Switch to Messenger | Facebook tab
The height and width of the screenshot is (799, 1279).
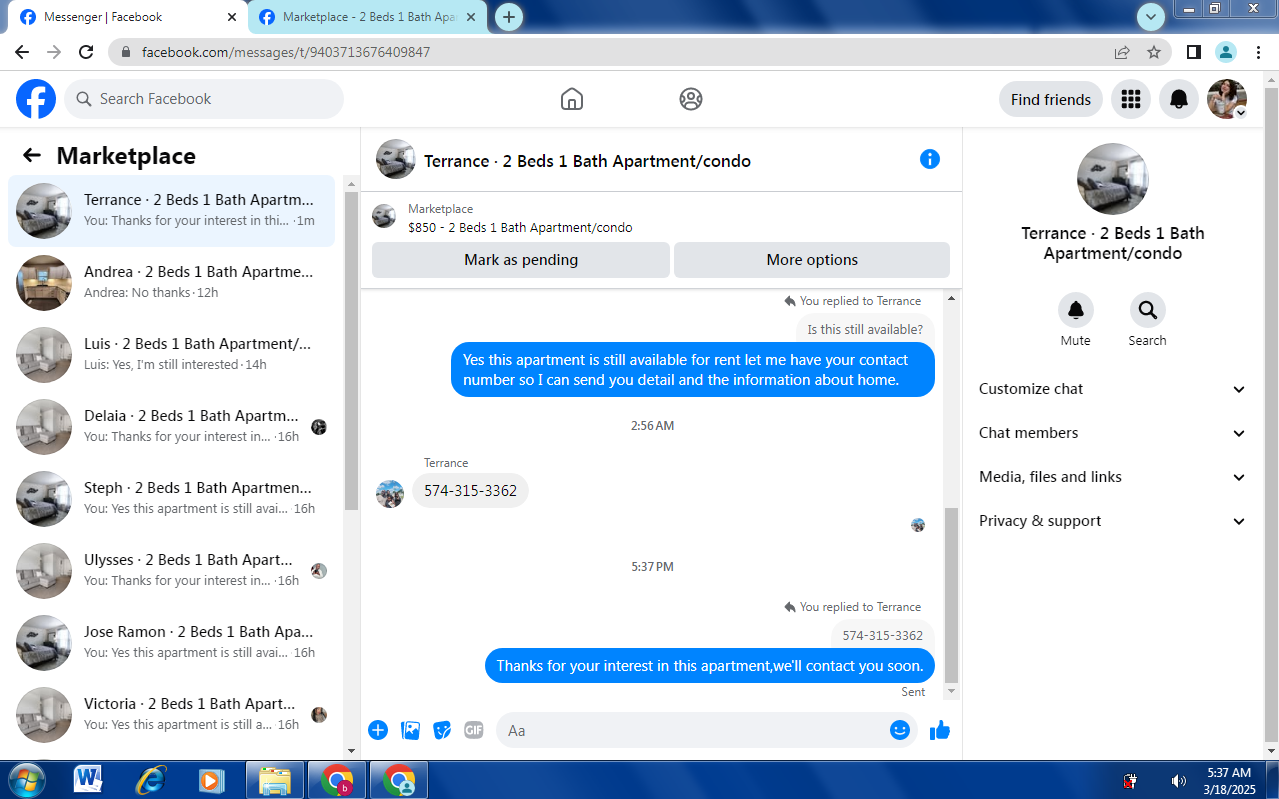coord(125,17)
